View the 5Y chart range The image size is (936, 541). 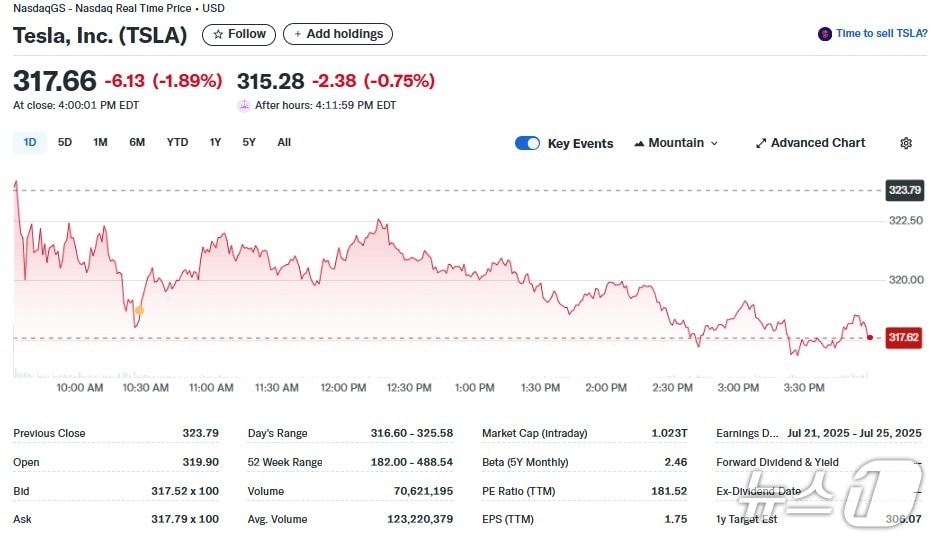click(x=249, y=142)
